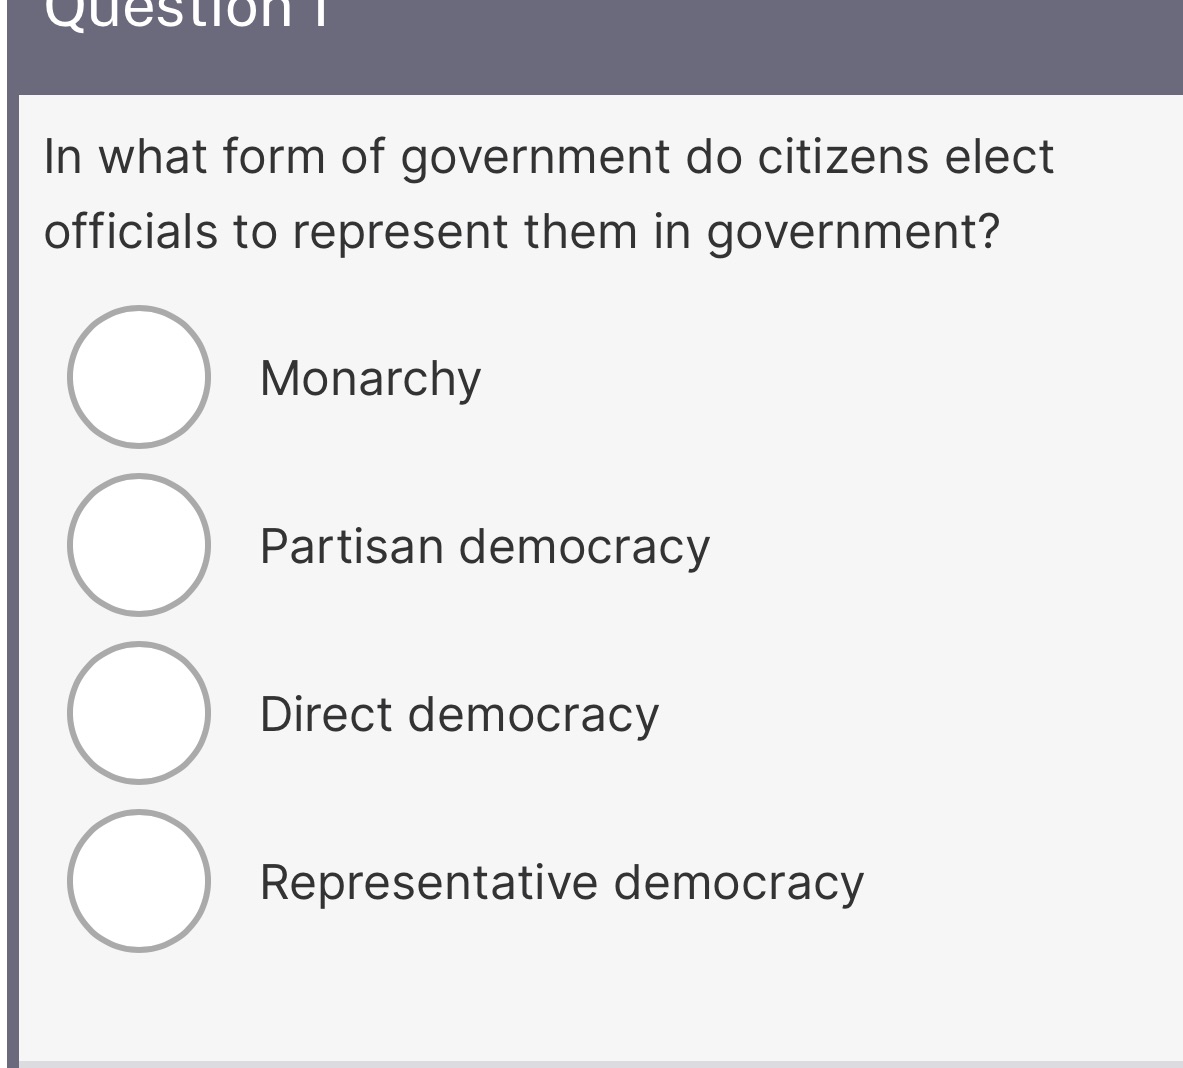This screenshot has width=1183, height=1068.
Task: Click the Question 1 header bar
Action: pos(591,40)
